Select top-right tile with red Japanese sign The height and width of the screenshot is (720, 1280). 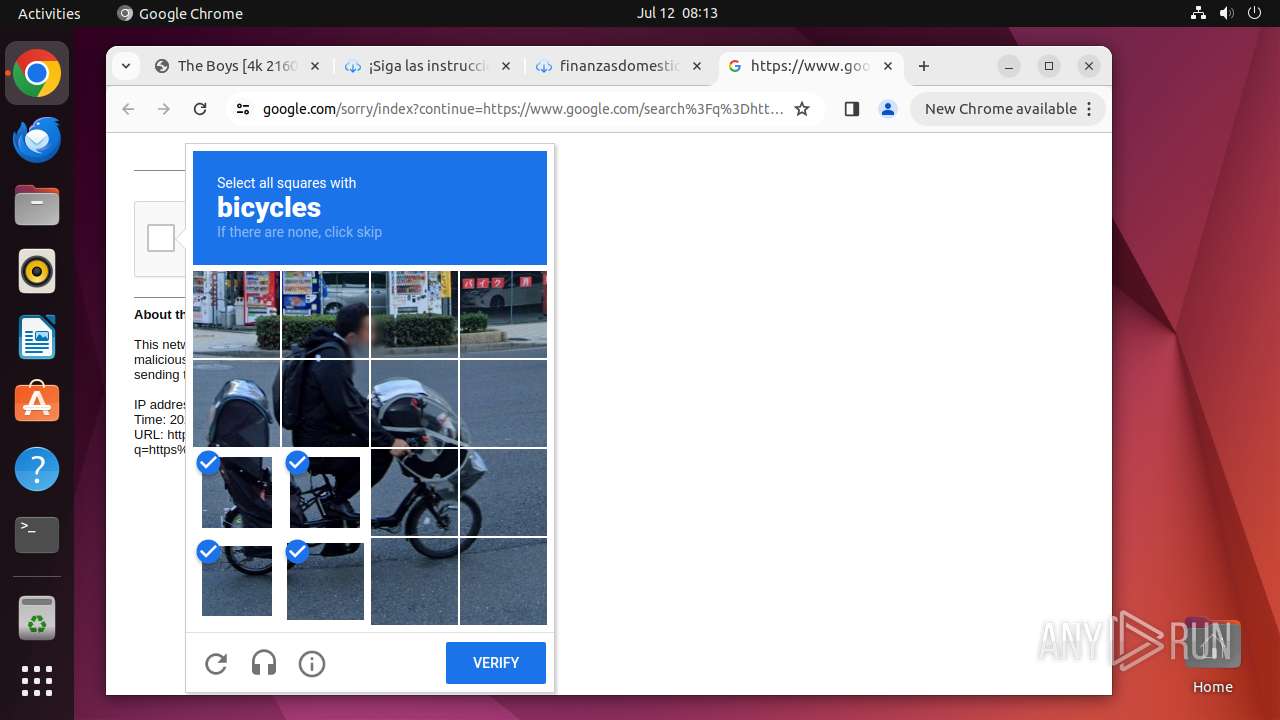point(503,314)
